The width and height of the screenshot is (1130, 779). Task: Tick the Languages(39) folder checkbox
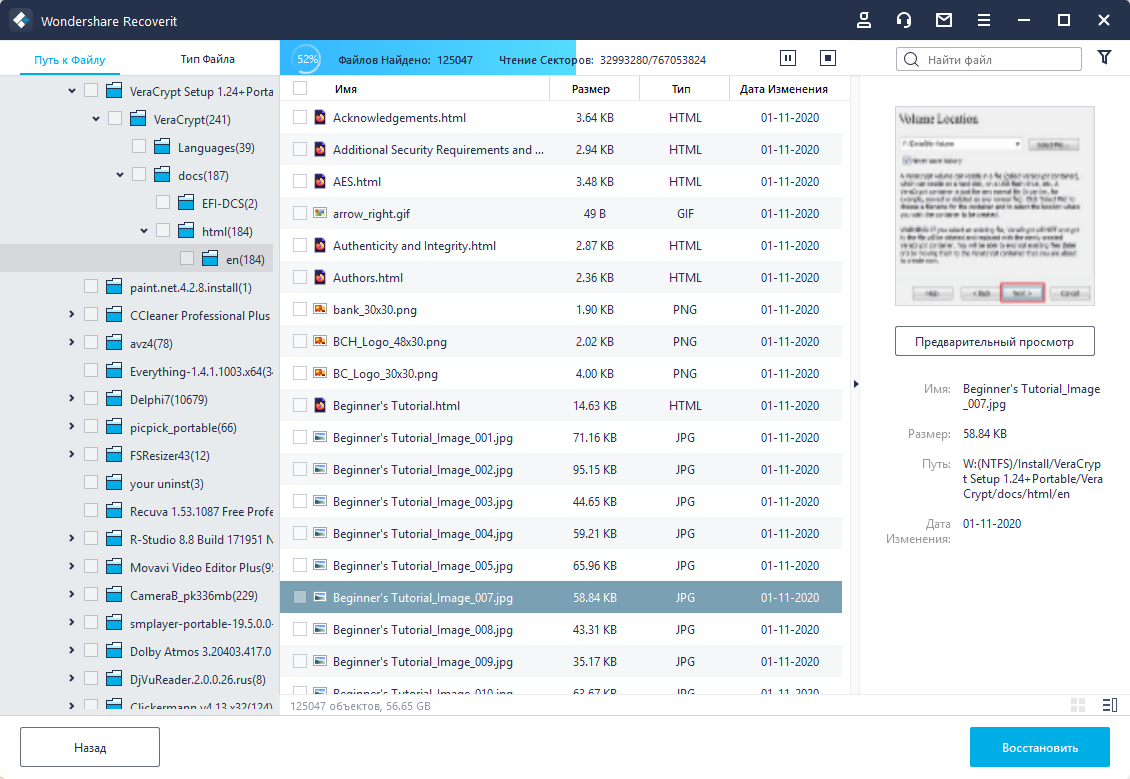click(x=139, y=147)
